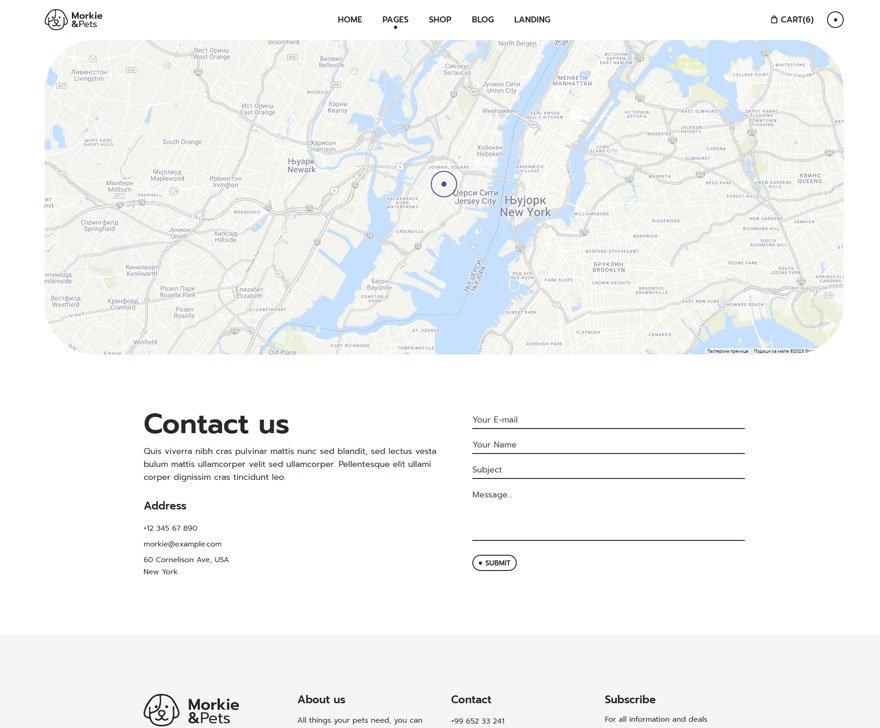Open the Landing menu item
This screenshot has width=880, height=728.
[x=532, y=20]
